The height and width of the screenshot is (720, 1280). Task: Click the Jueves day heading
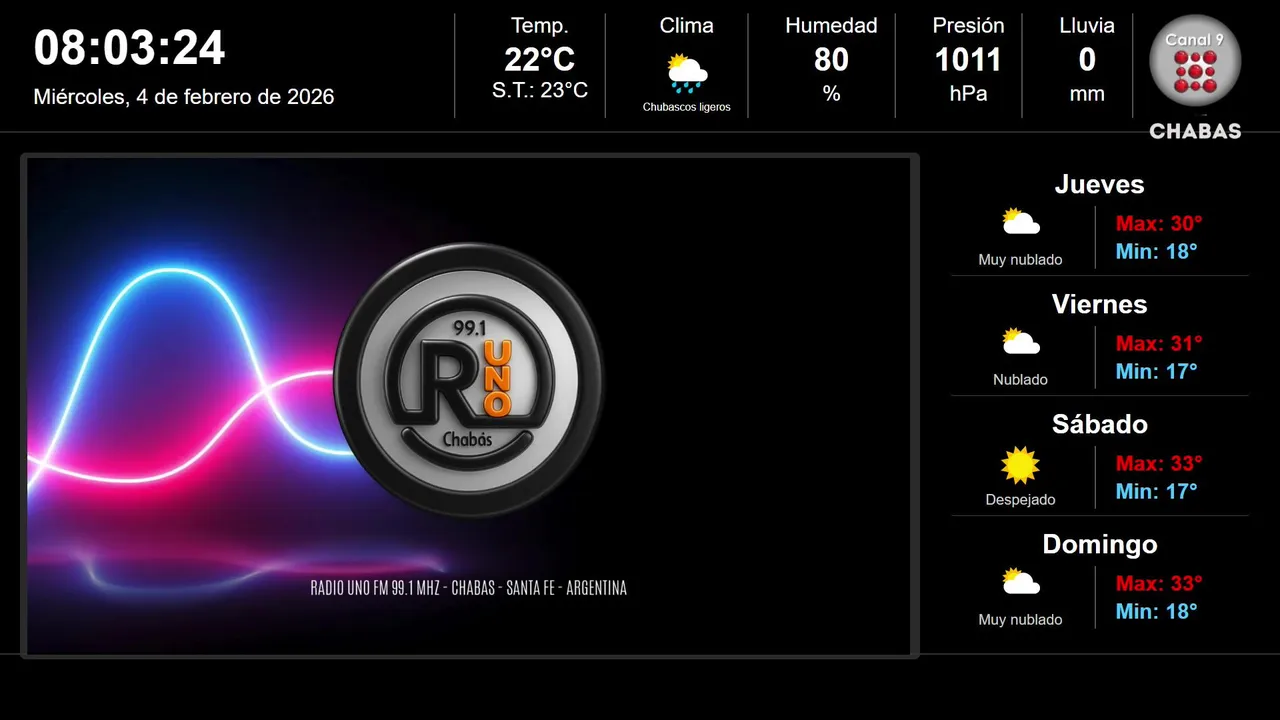tap(1100, 184)
